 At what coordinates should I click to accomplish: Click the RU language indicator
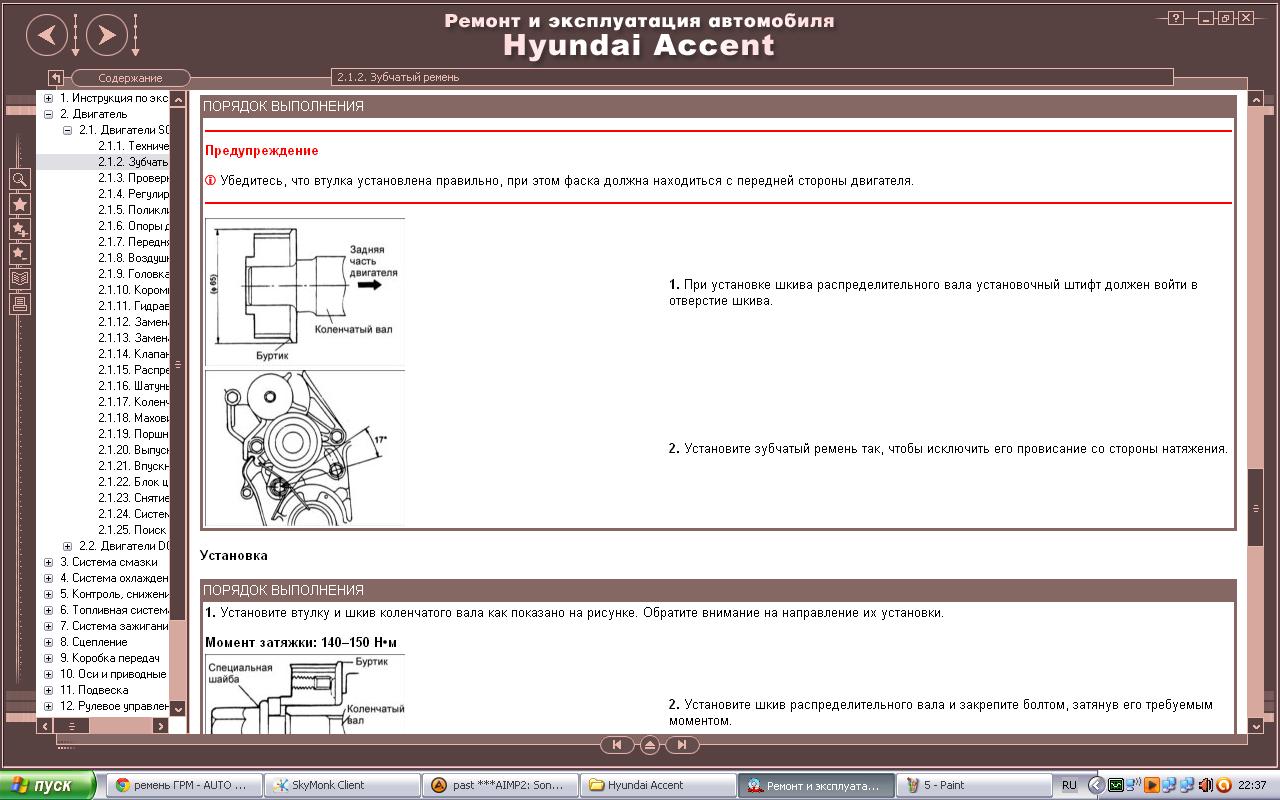tap(1069, 785)
